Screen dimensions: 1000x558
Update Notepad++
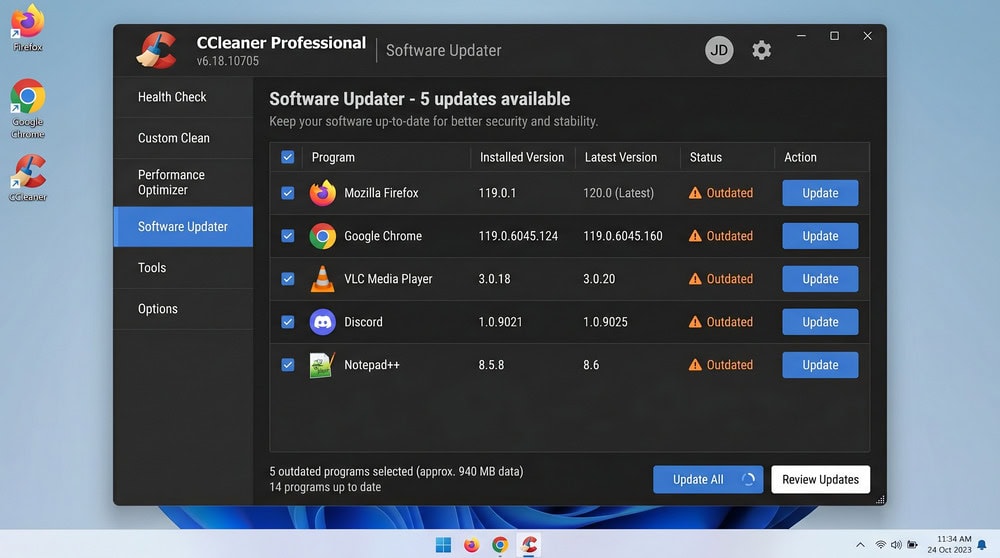pyautogui.click(x=820, y=365)
